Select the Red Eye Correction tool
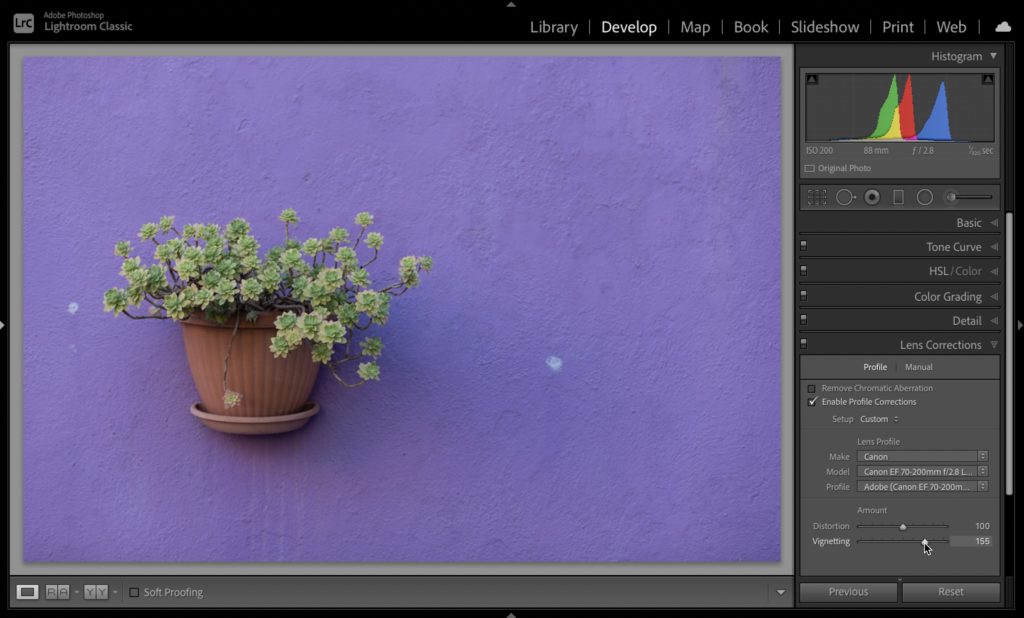 [x=872, y=197]
